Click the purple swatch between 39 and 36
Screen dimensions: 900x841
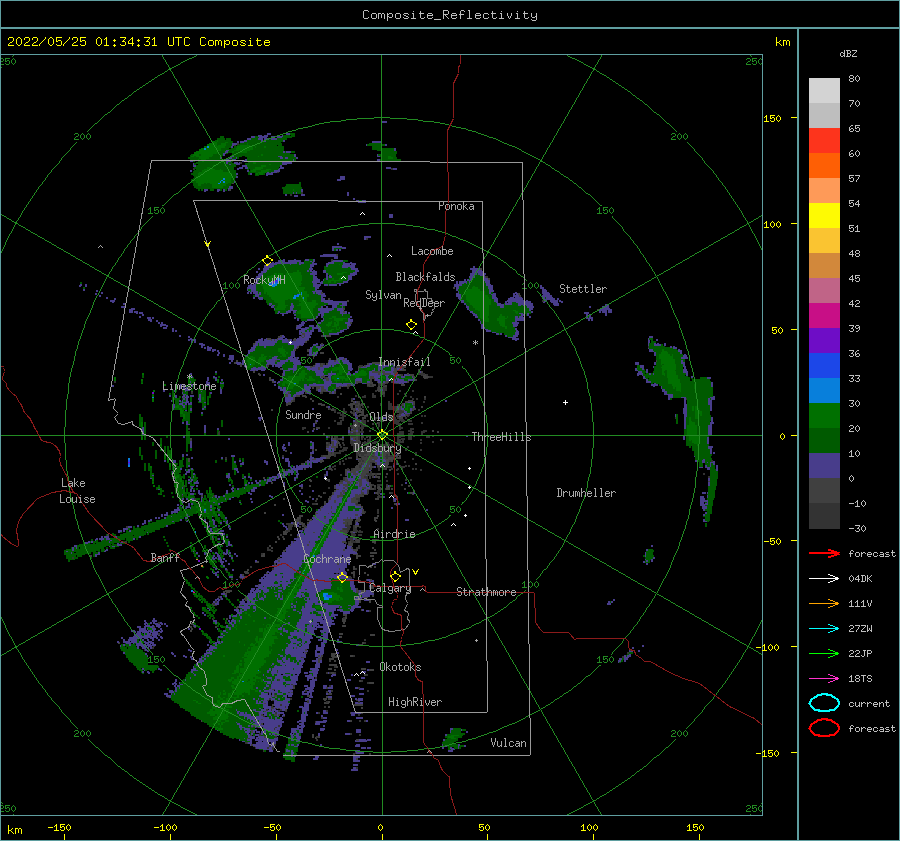(824, 341)
